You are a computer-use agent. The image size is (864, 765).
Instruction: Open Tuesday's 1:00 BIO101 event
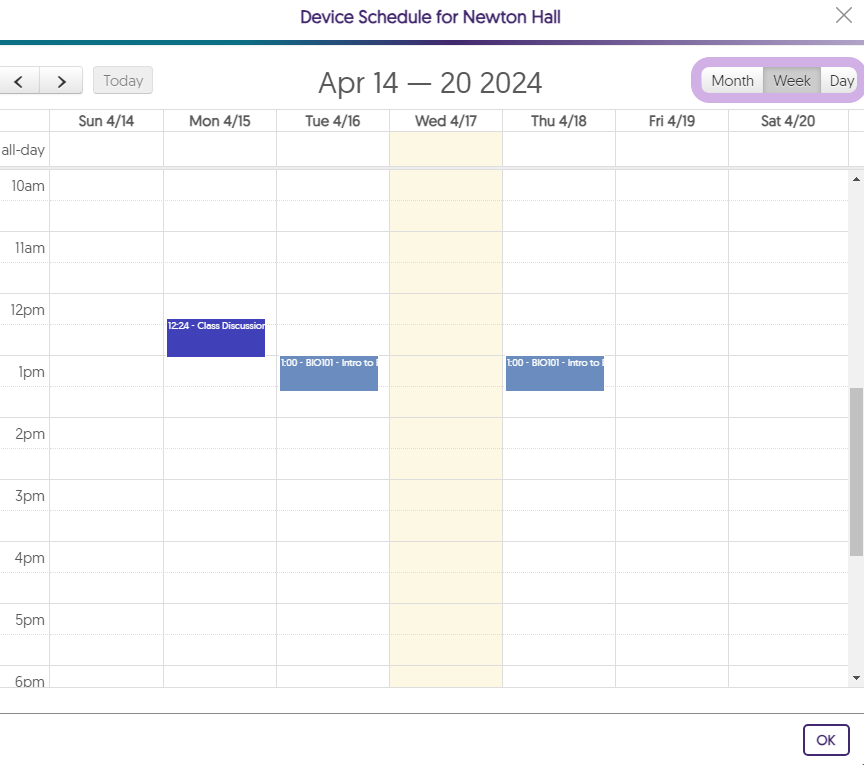[329, 373]
